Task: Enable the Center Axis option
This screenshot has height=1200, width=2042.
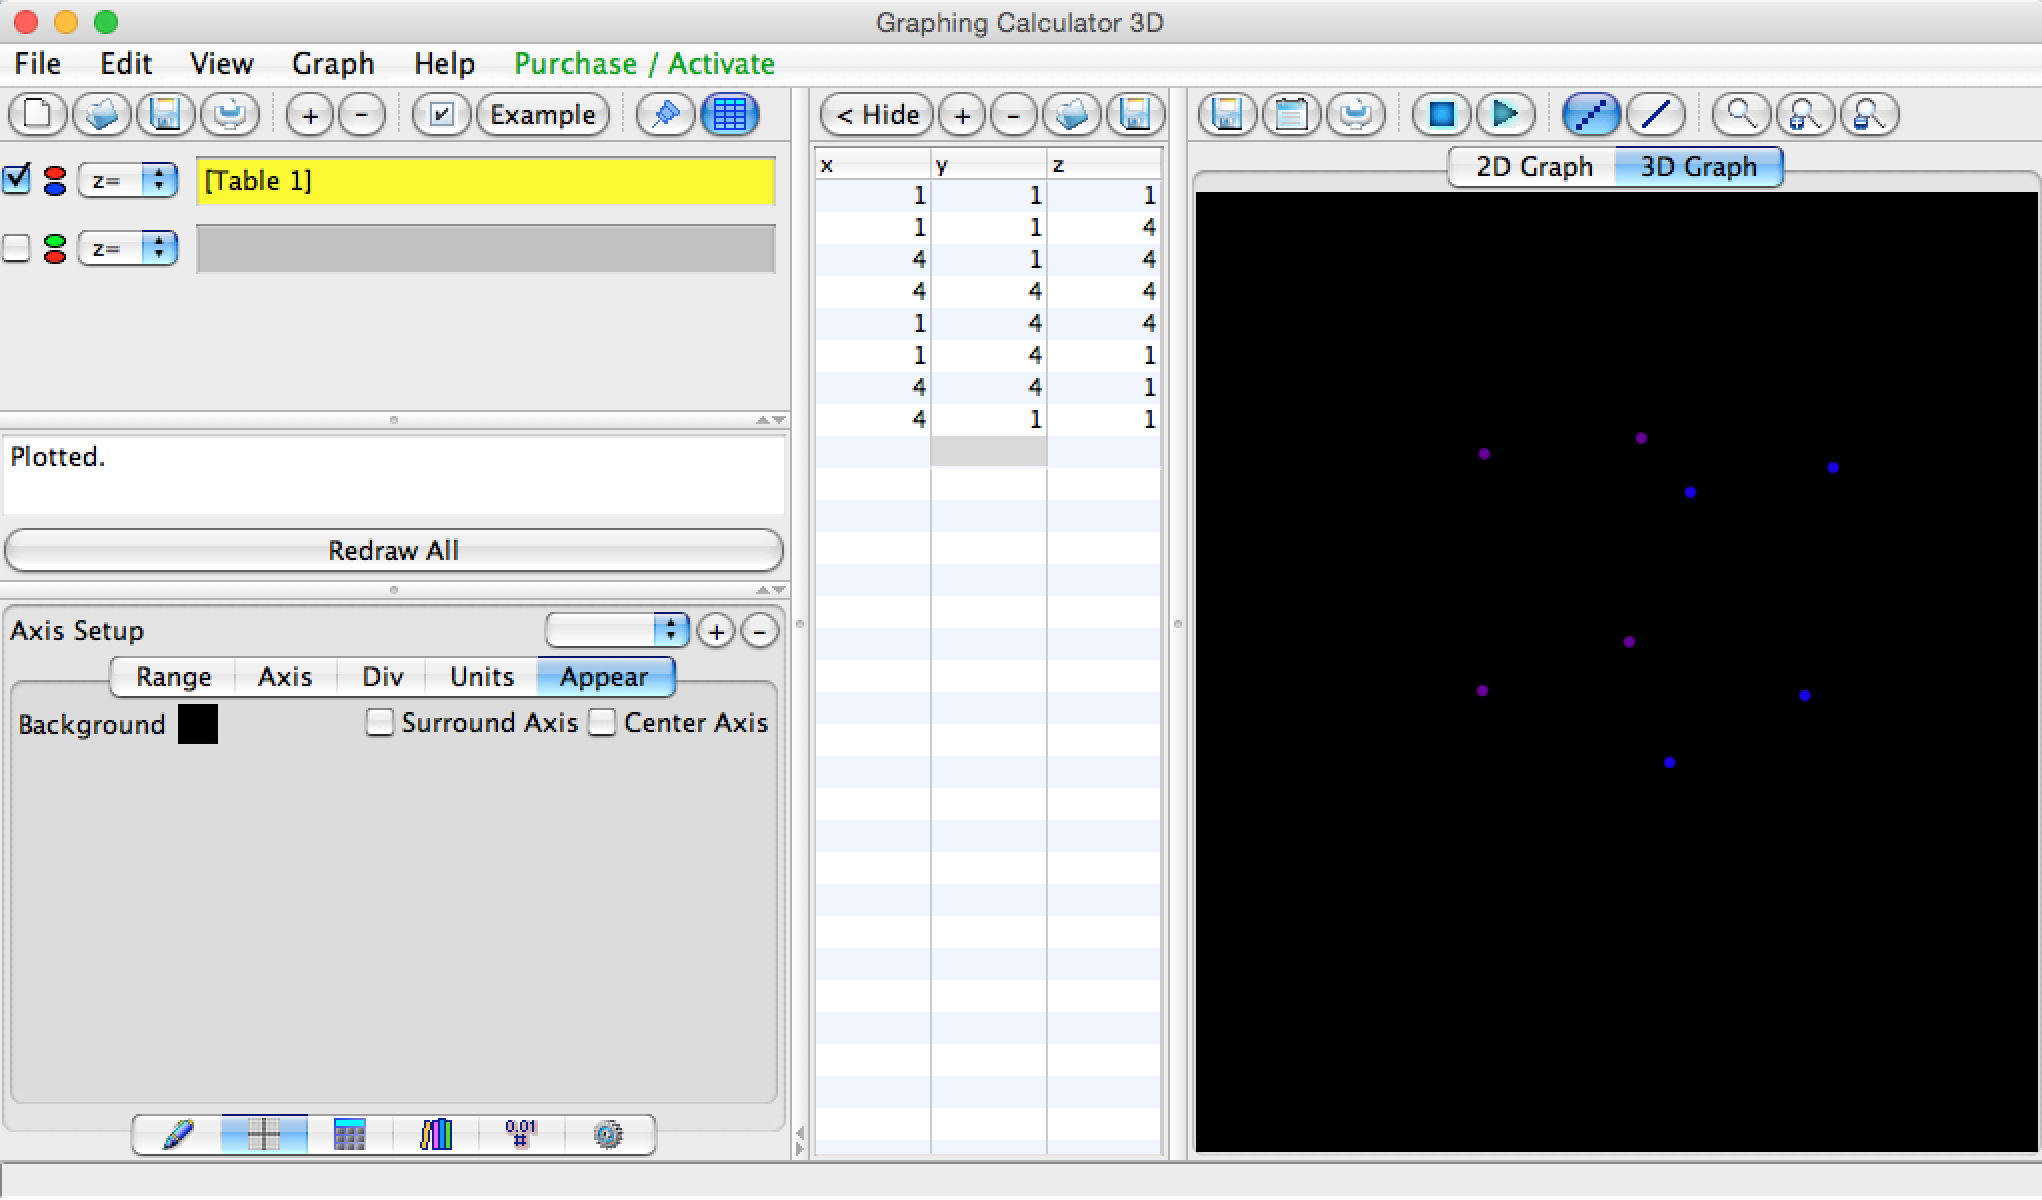Action: [x=602, y=722]
